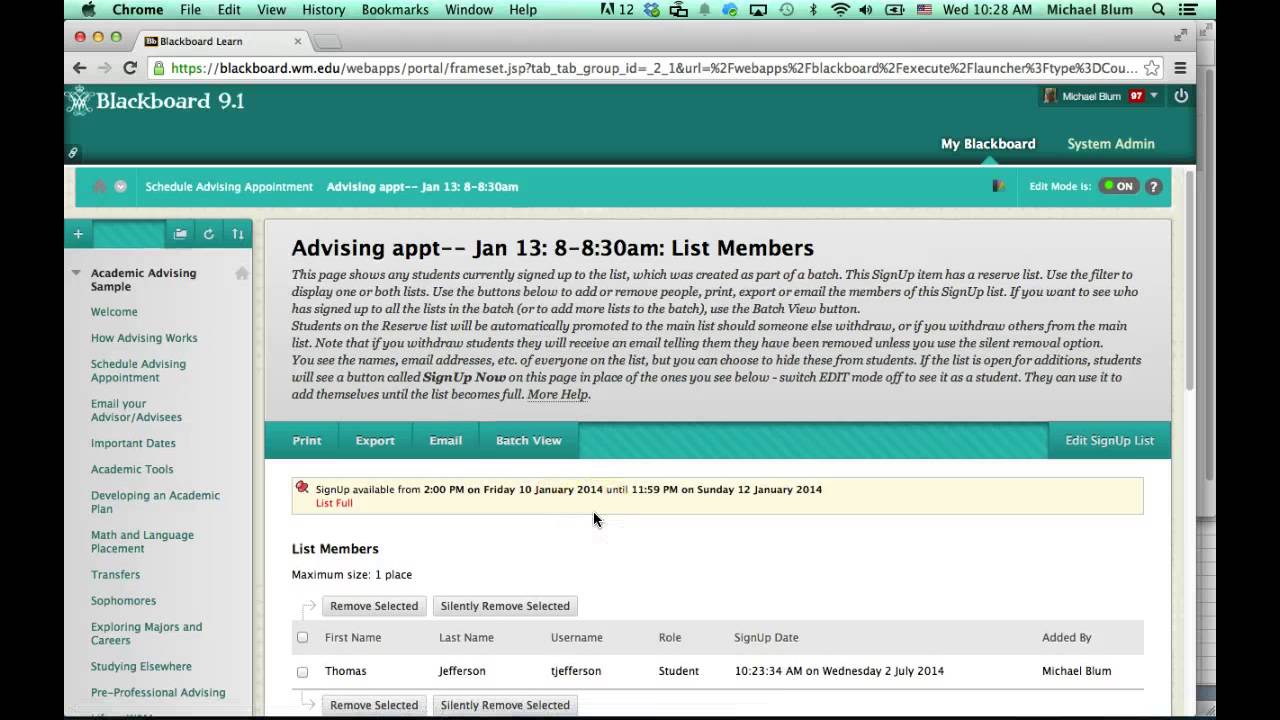The image size is (1280, 720).
Task: Click the bottom Remove Selected button
Action: (x=374, y=705)
